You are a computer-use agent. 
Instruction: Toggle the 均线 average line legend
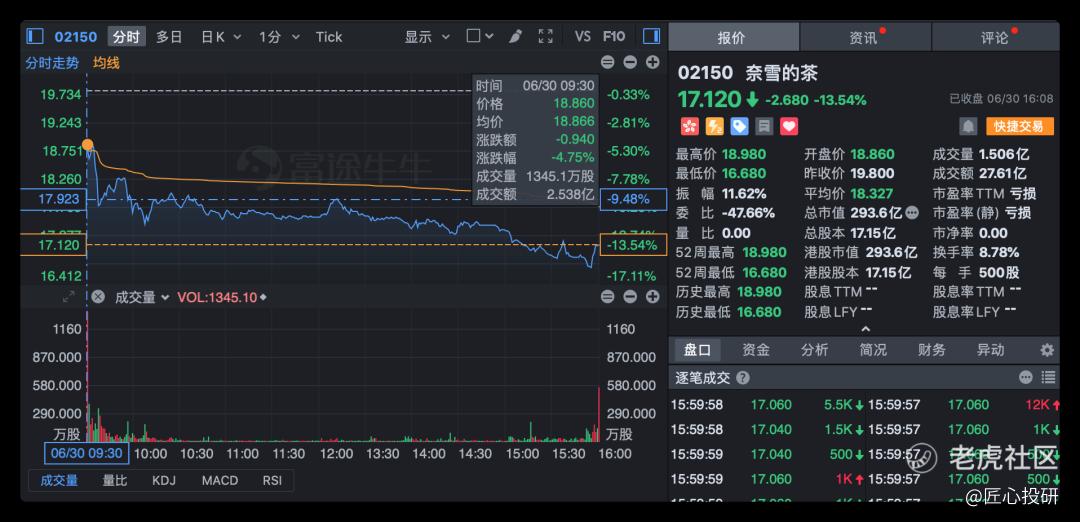click(107, 63)
